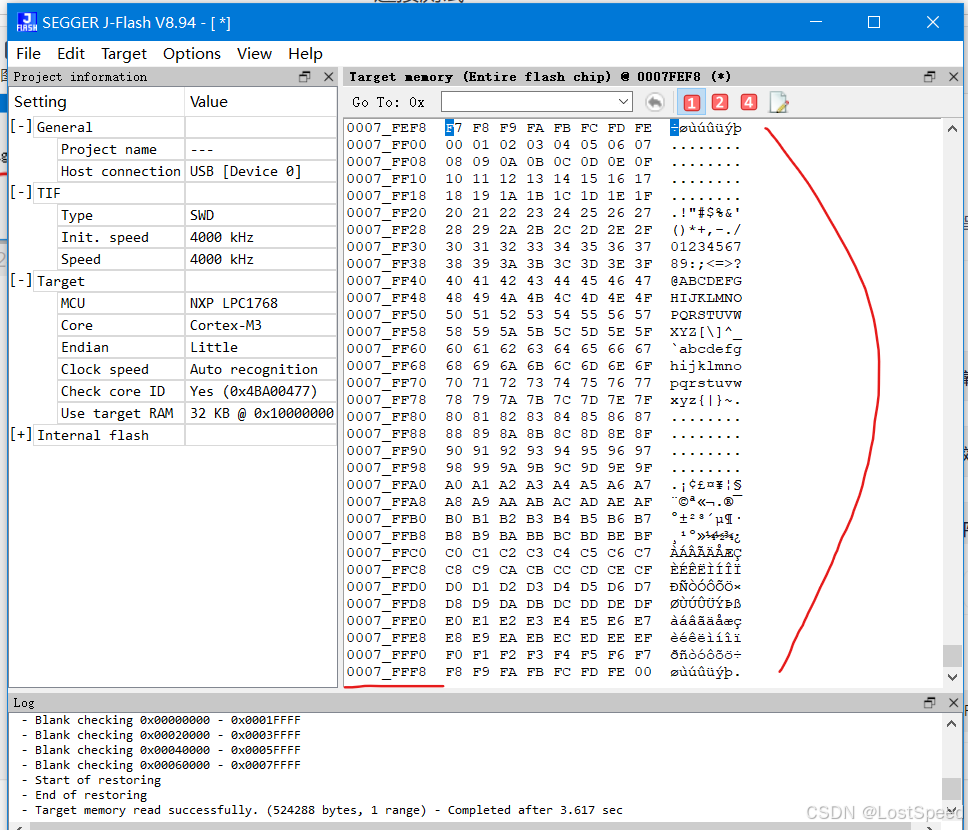
Task: Undock the Log panel
Action: pyautogui.click(x=930, y=703)
